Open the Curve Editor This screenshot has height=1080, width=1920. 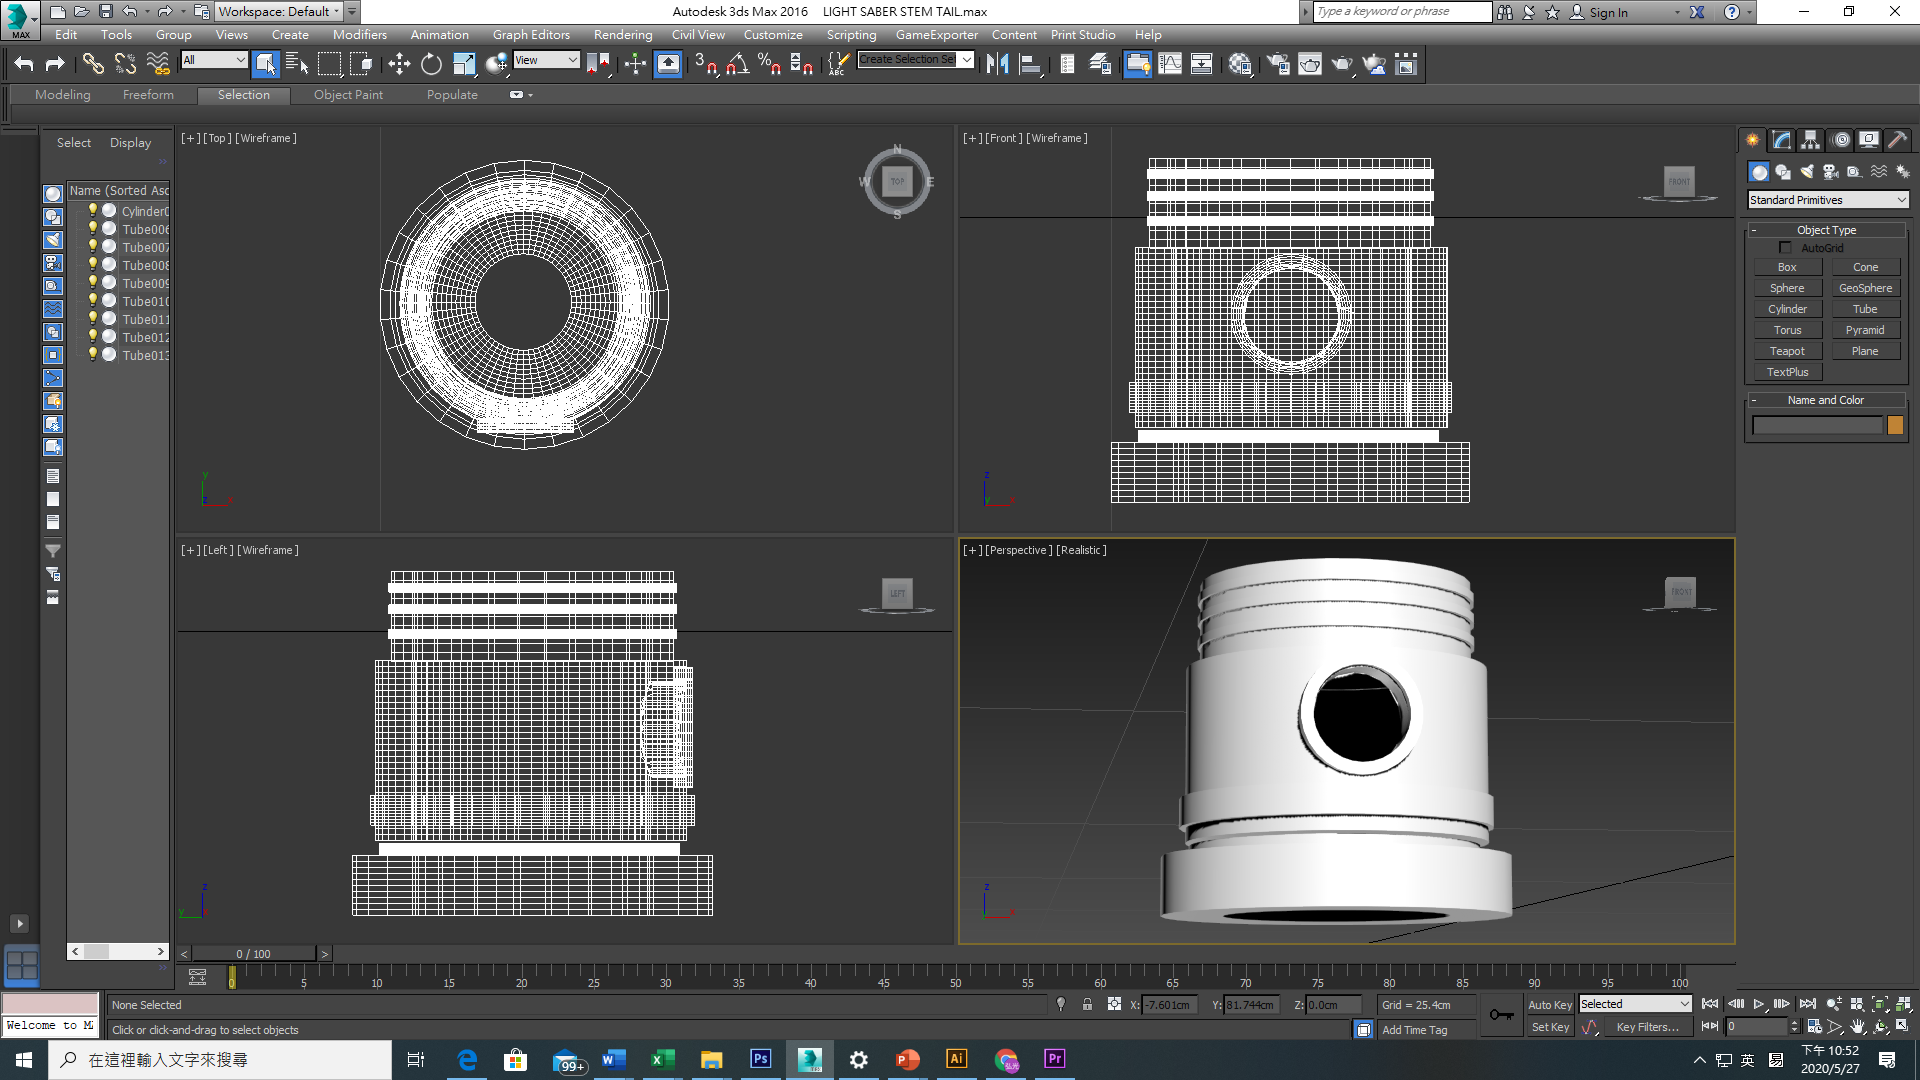pos(1169,64)
